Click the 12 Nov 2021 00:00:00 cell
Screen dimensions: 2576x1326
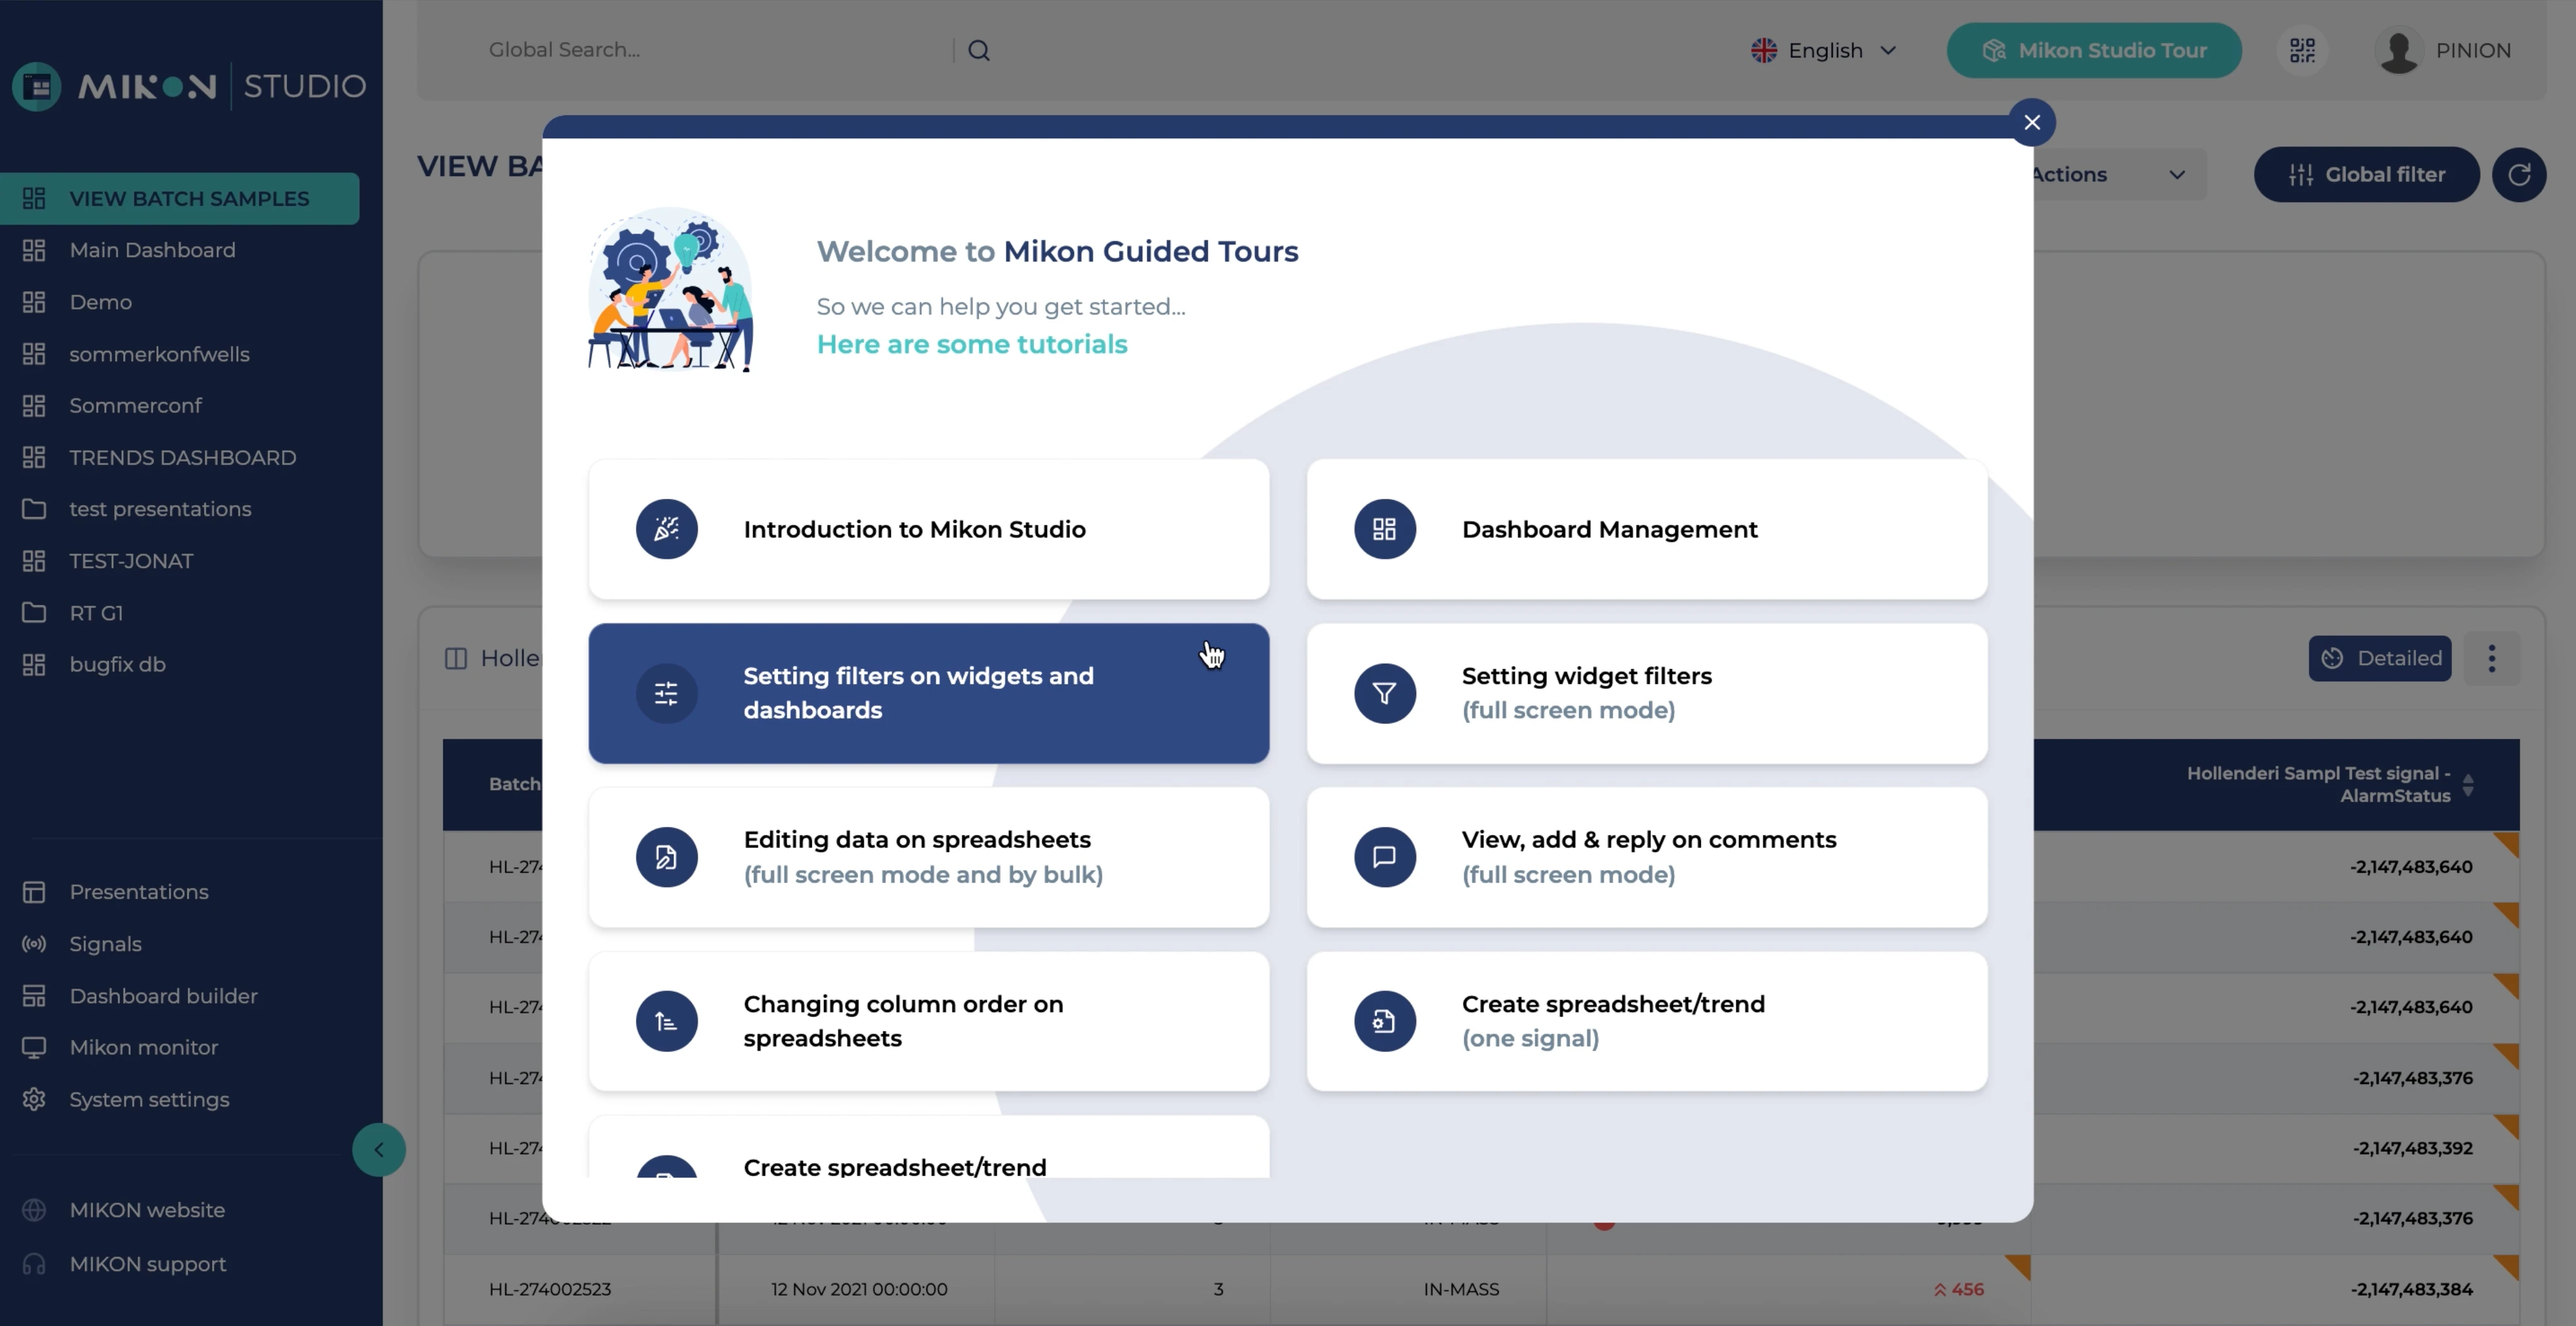859,1289
